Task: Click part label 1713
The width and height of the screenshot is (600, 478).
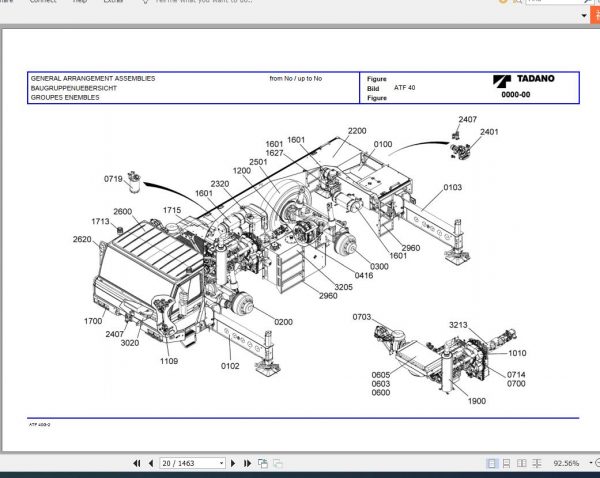Action: [100, 221]
